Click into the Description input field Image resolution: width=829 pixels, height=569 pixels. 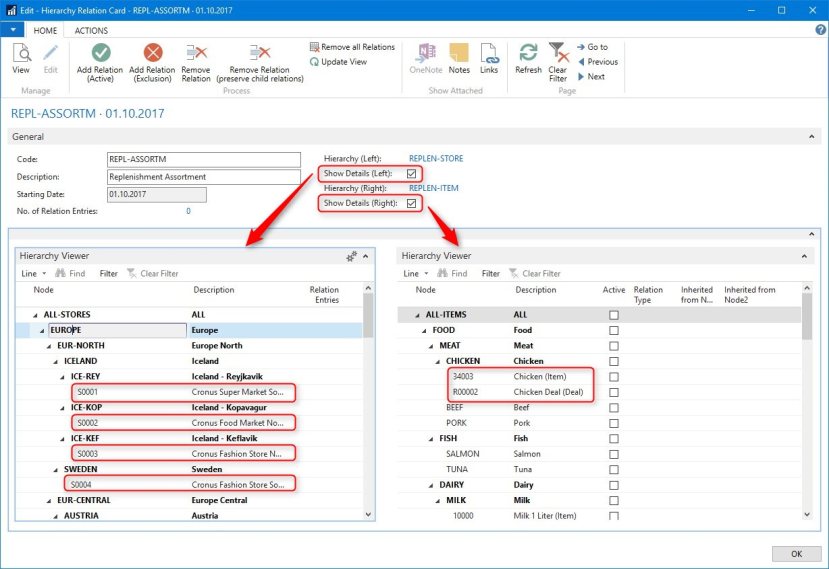pyautogui.click(x=203, y=177)
